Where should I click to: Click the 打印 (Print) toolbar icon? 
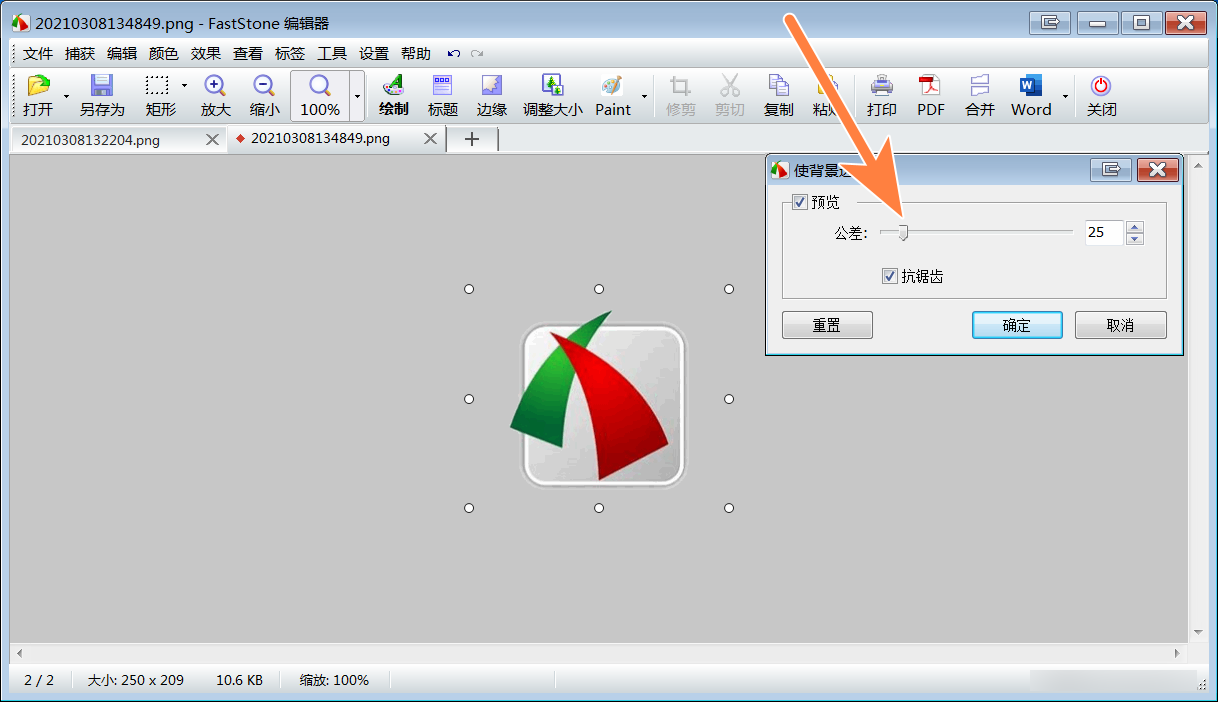click(x=881, y=96)
